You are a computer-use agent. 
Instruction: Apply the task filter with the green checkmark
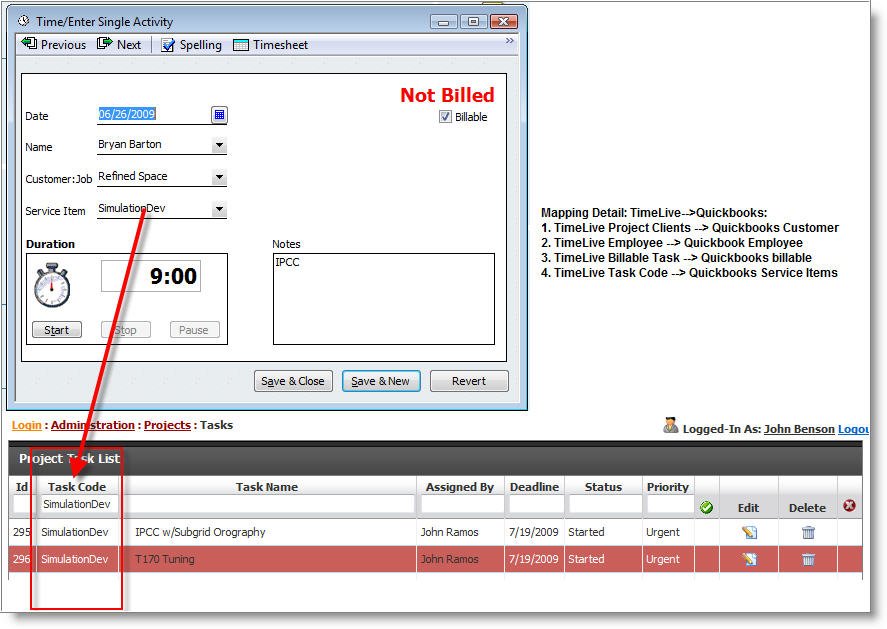[x=706, y=507]
